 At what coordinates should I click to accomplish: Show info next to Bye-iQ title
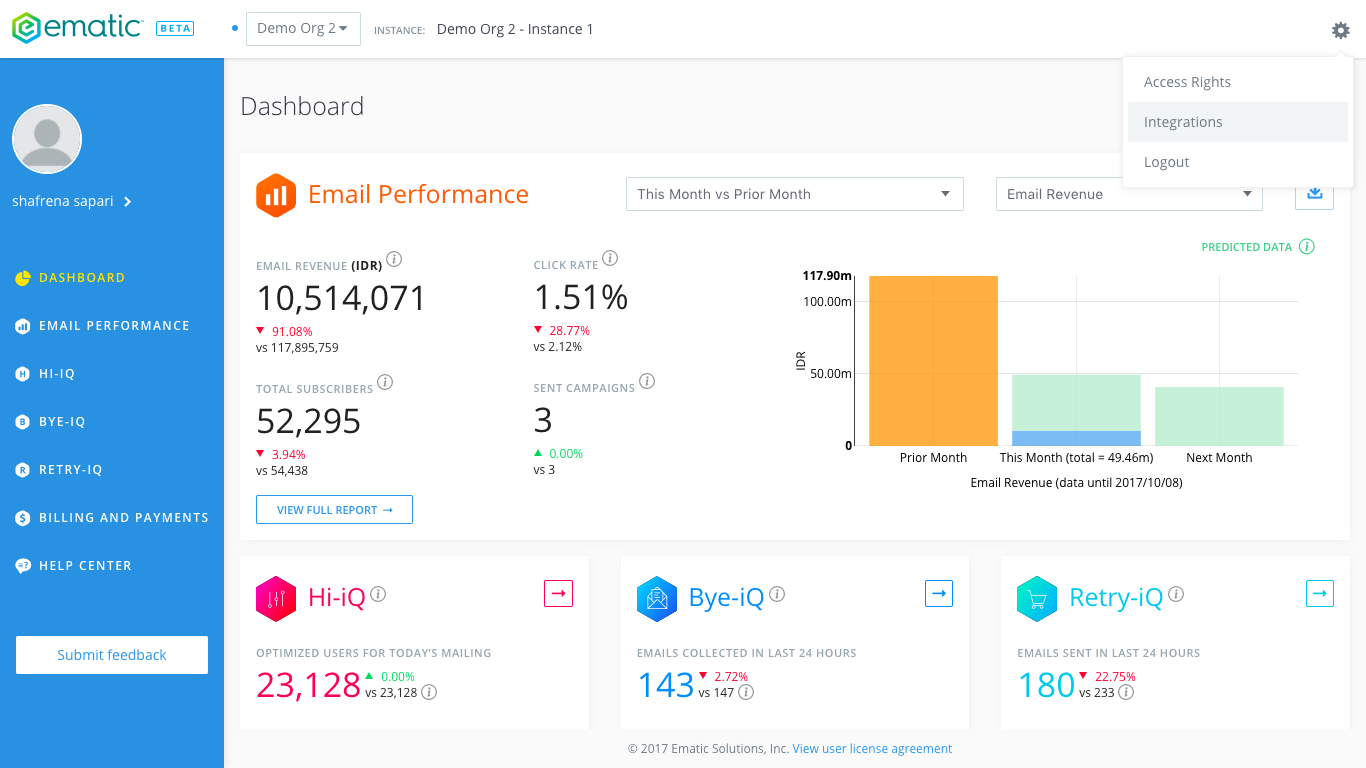[777, 594]
